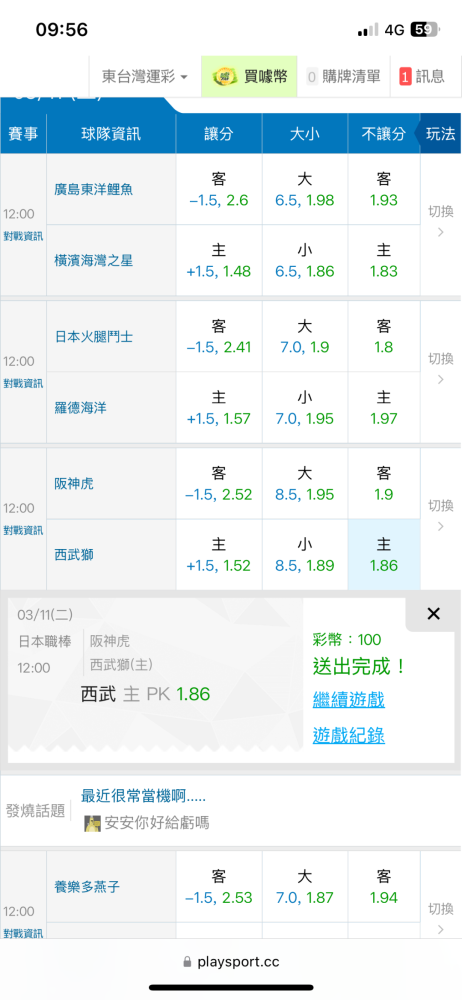The width and height of the screenshot is (462, 1000).
Task: Pick 大 6.5, 1.98 over bet
Action: pos(305,189)
